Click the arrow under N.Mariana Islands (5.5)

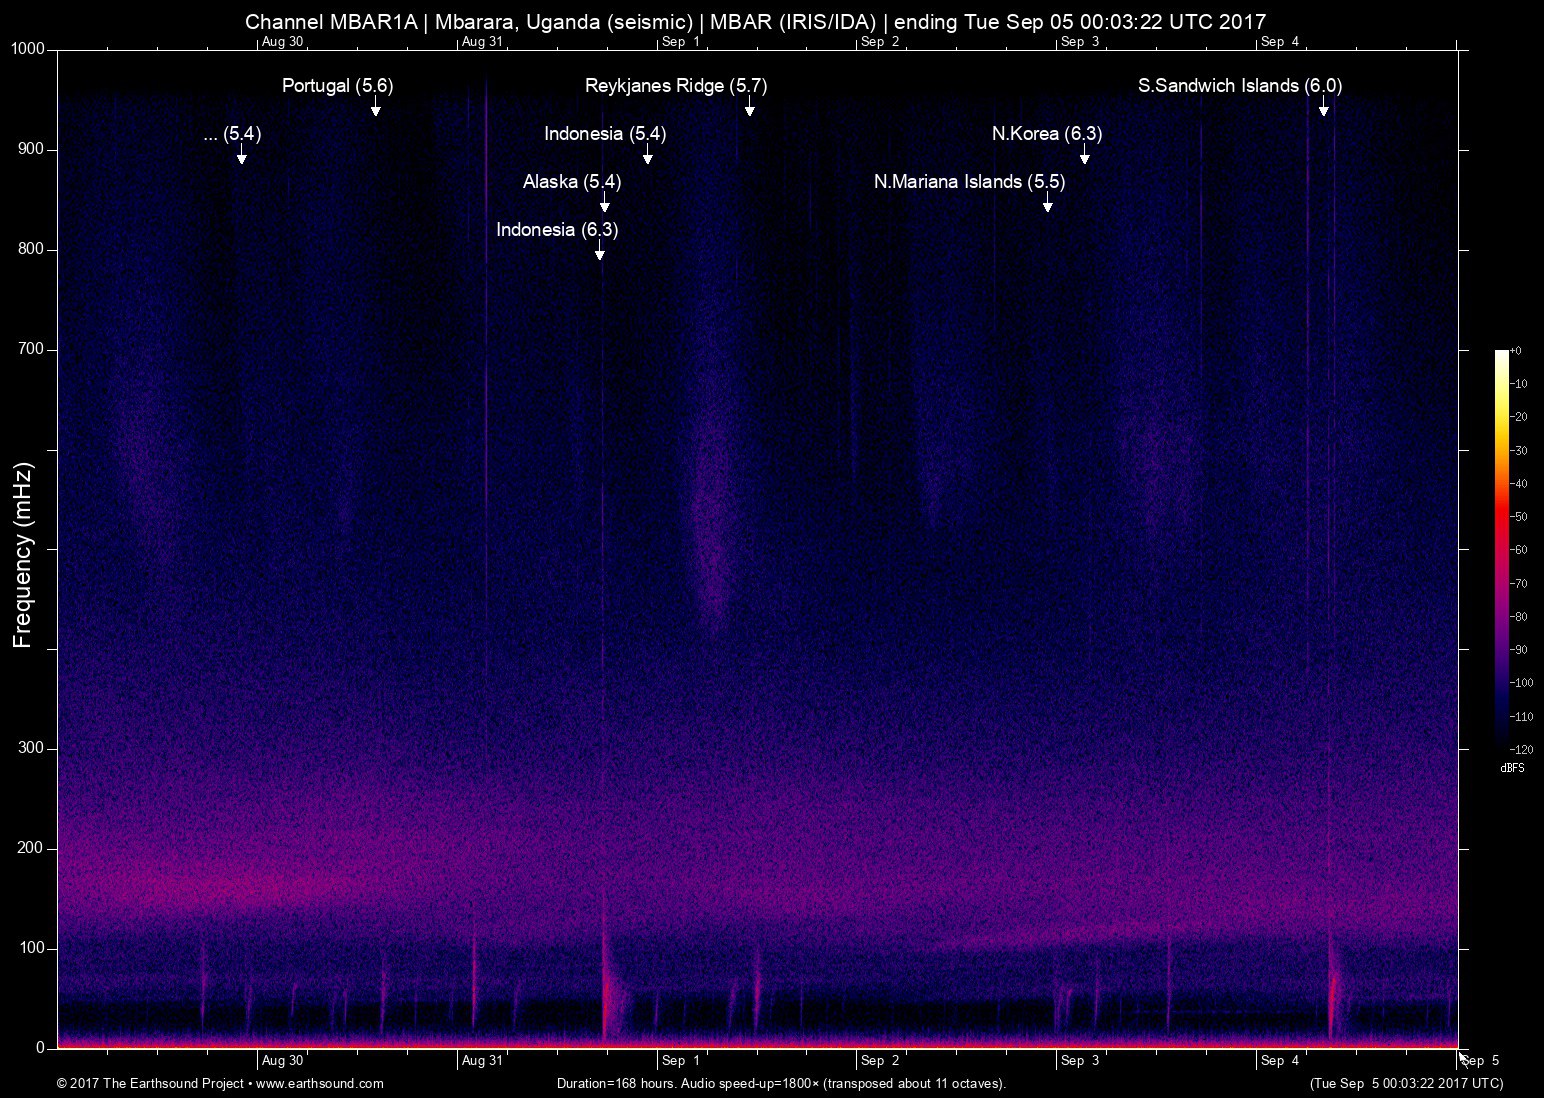(x=1047, y=204)
